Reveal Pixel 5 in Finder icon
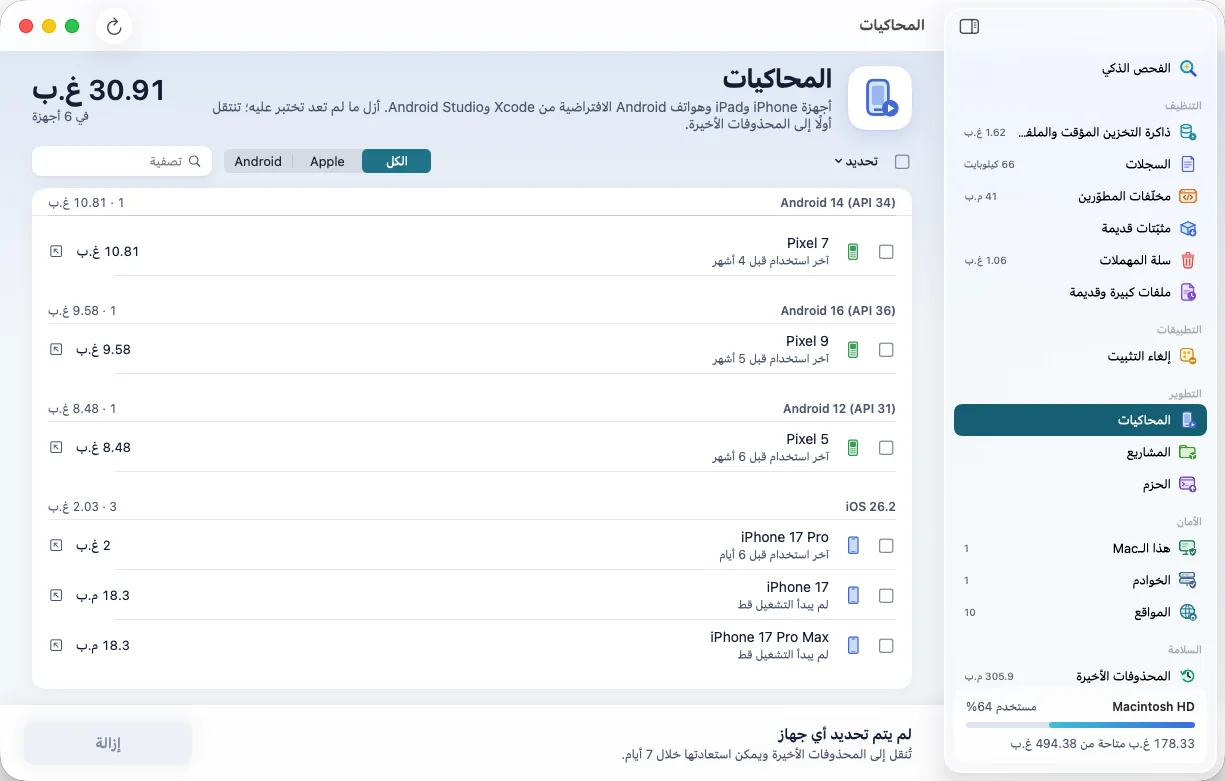This screenshot has width=1225, height=781. click(56, 448)
